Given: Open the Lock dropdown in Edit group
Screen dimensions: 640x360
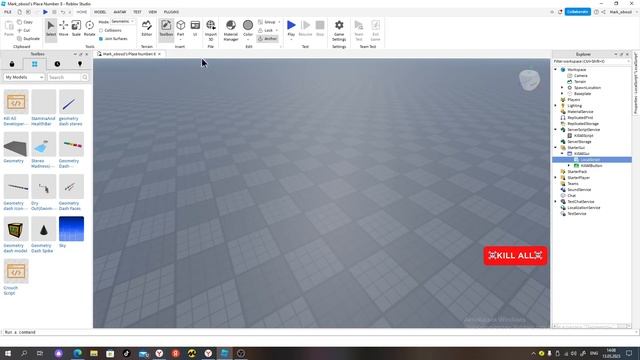Looking at the screenshot, I should pos(277,30).
